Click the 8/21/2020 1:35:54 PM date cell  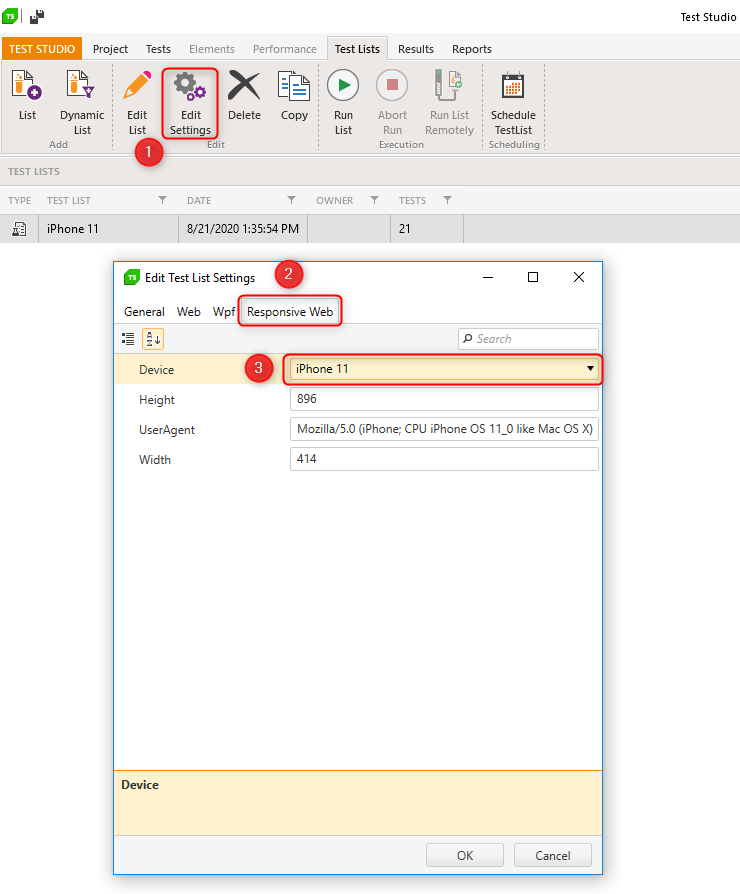(243, 229)
